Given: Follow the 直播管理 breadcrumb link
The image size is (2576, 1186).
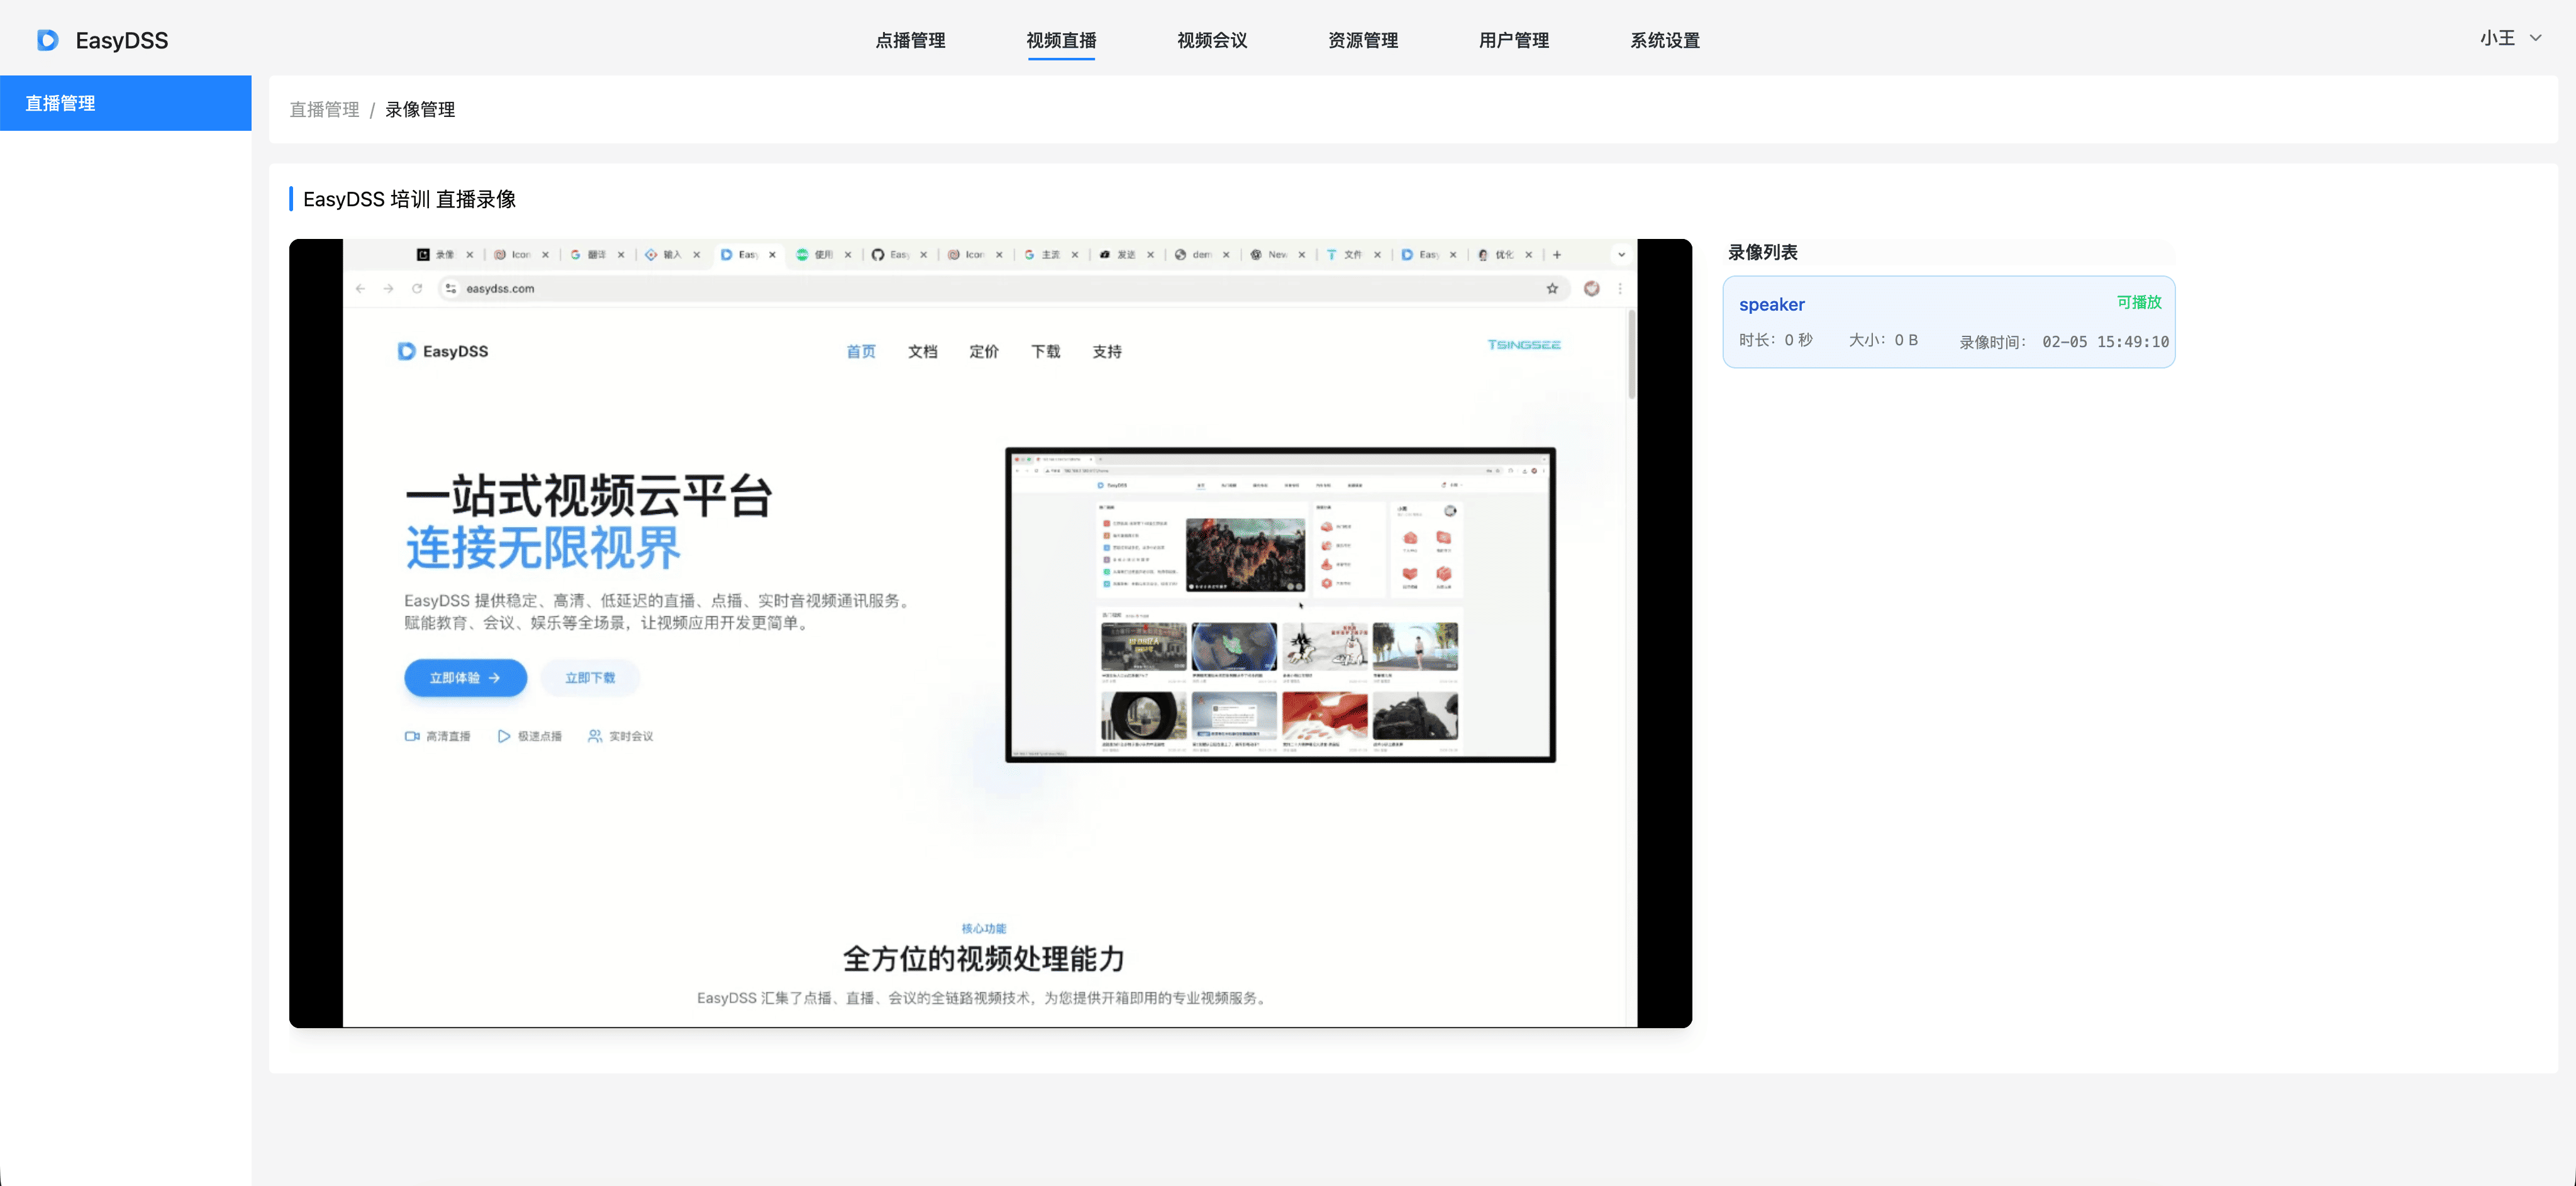Looking at the screenshot, I should click(324, 109).
